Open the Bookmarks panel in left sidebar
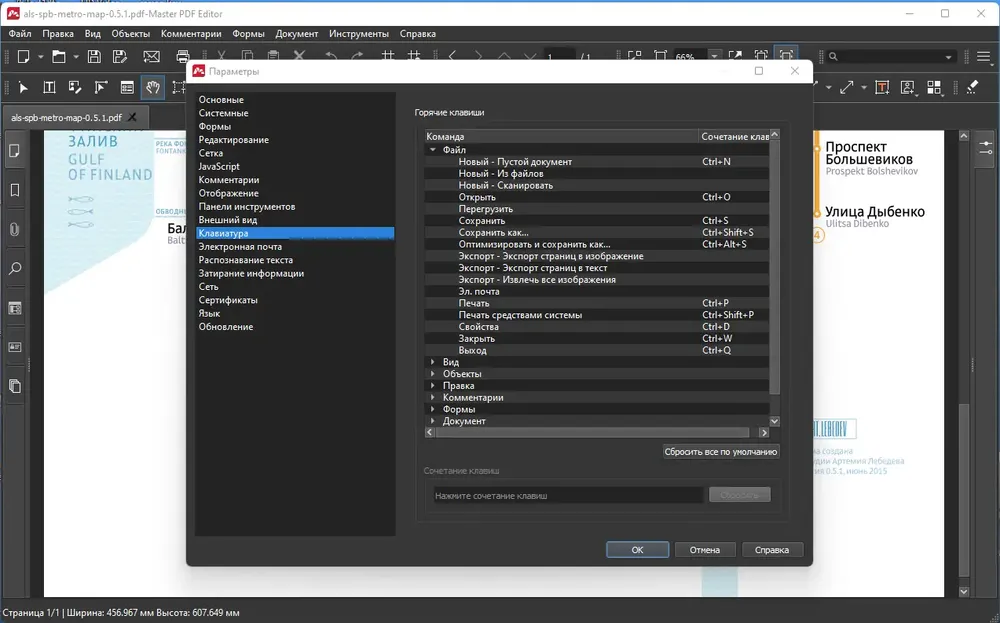 point(15,190)
